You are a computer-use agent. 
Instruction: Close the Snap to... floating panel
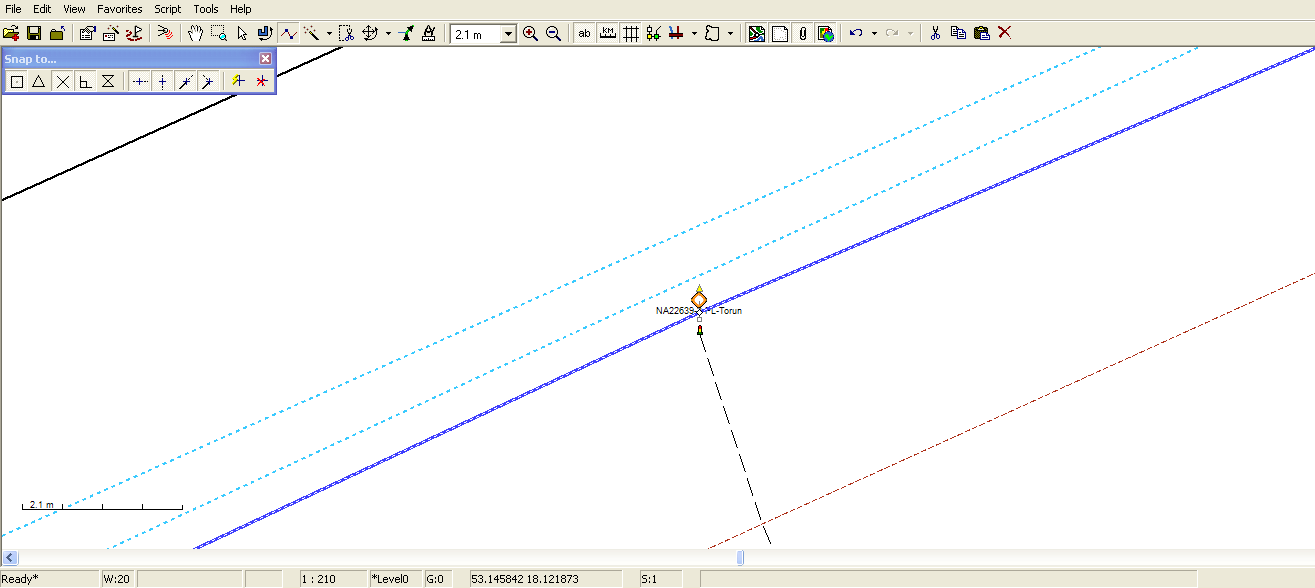pyautogui.click(x=265, y=59)
